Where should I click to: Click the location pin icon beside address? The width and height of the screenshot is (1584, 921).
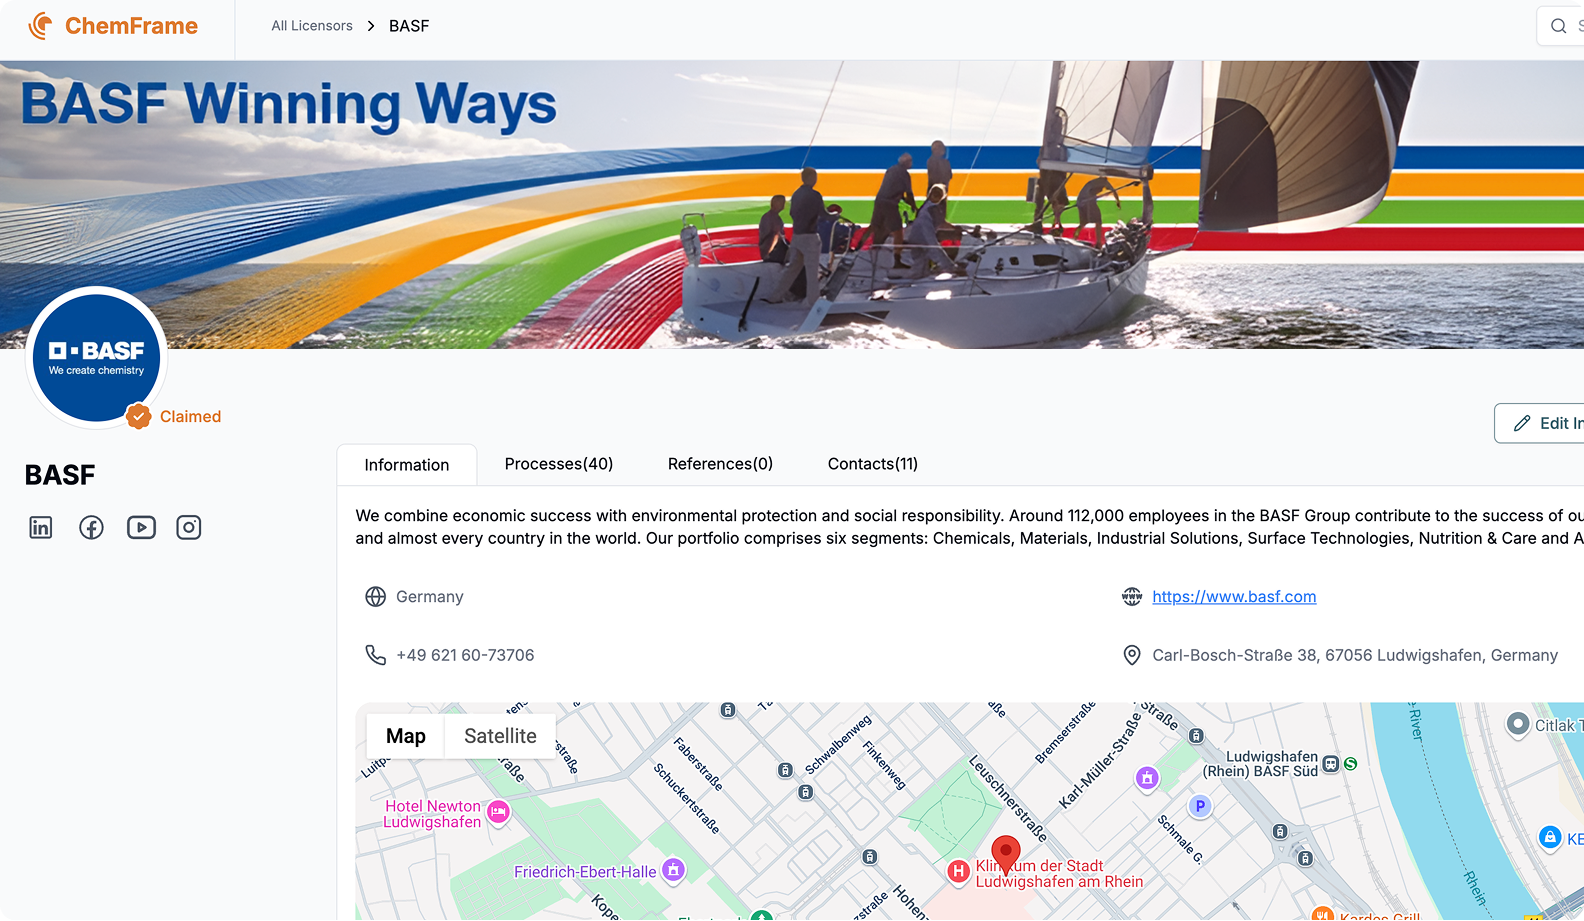pyautogui.click(x=1132, y=655)
